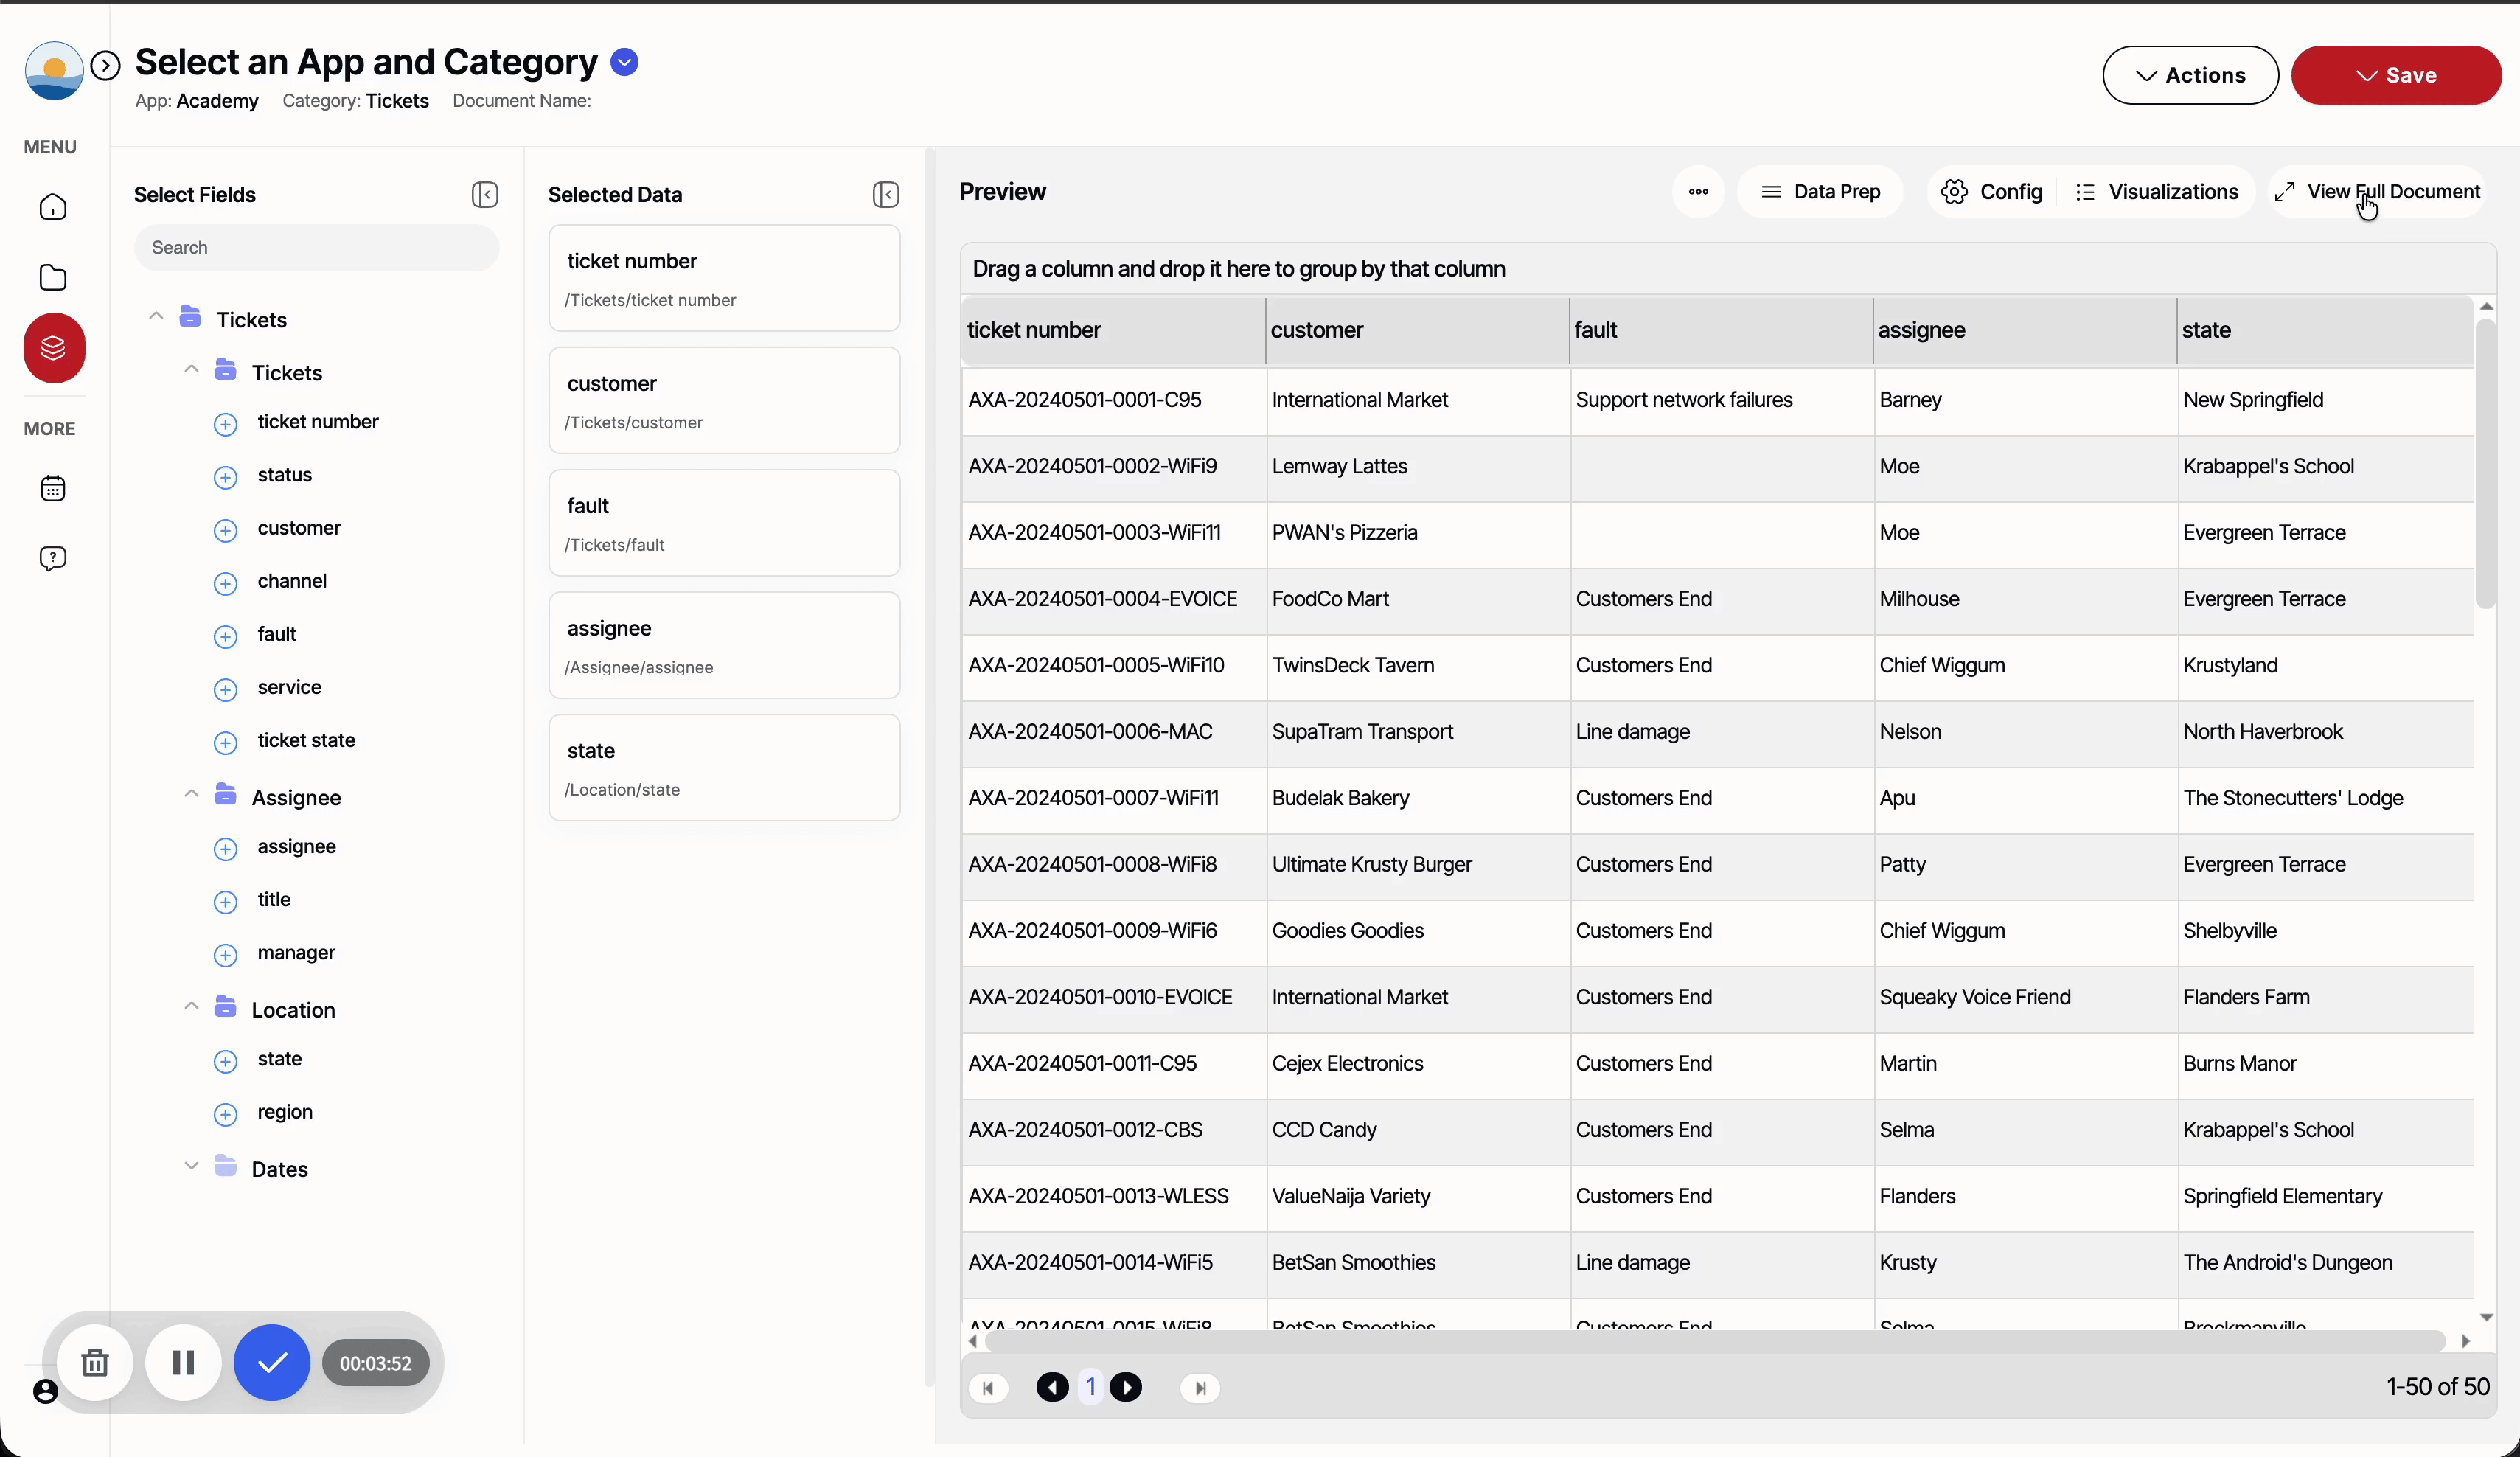The height and width of the screenshot is (1457, 2520).
Task: Collapse the Selected Data panel icon
Action: (886, 194)
